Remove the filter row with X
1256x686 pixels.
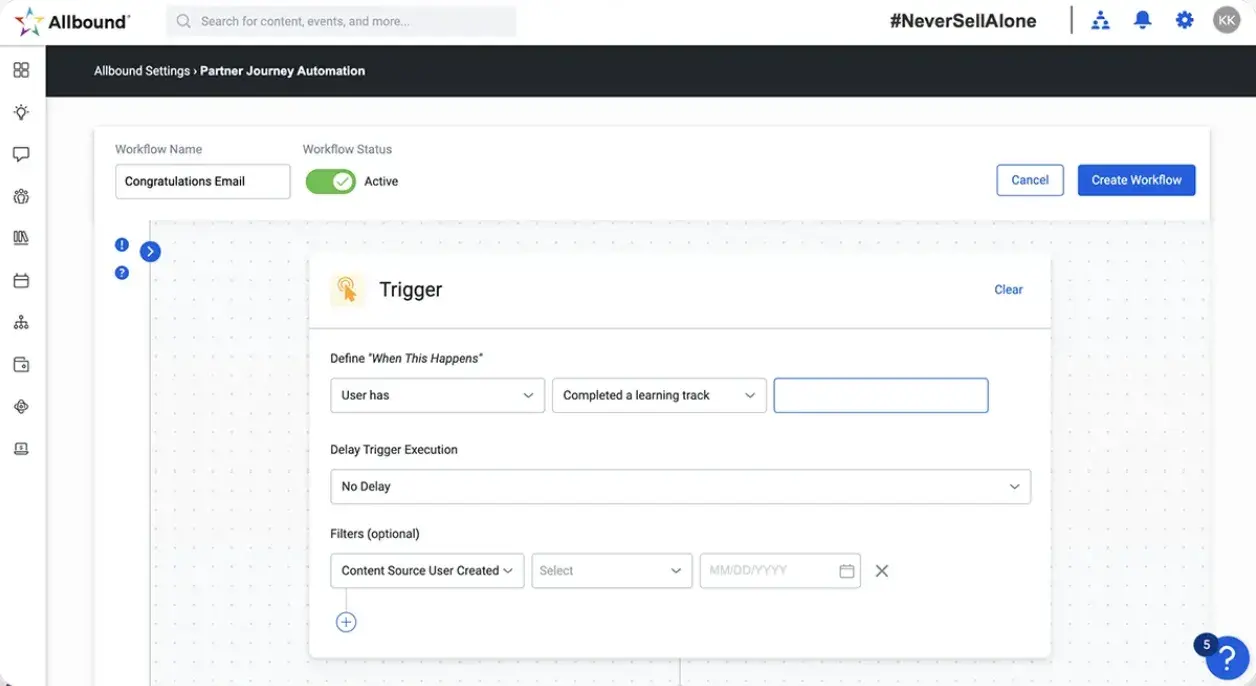881,571
